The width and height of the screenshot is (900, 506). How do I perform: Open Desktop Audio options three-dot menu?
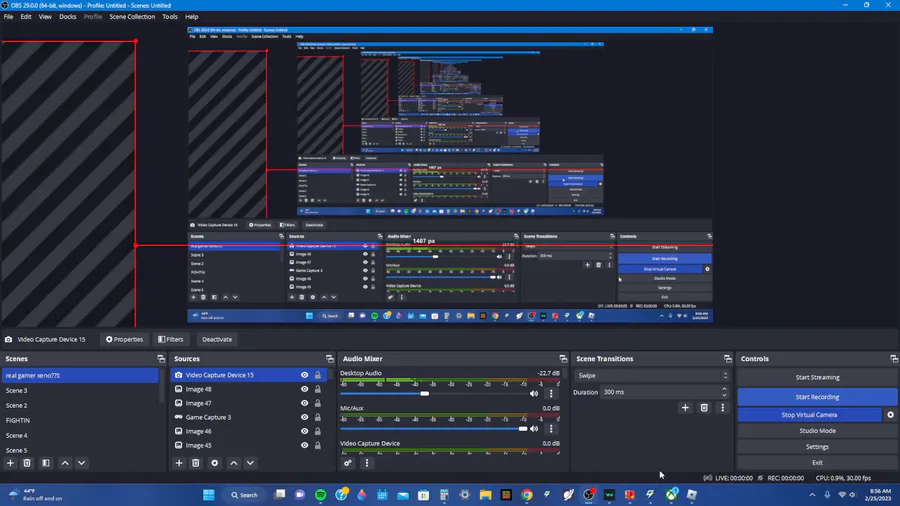551,394
